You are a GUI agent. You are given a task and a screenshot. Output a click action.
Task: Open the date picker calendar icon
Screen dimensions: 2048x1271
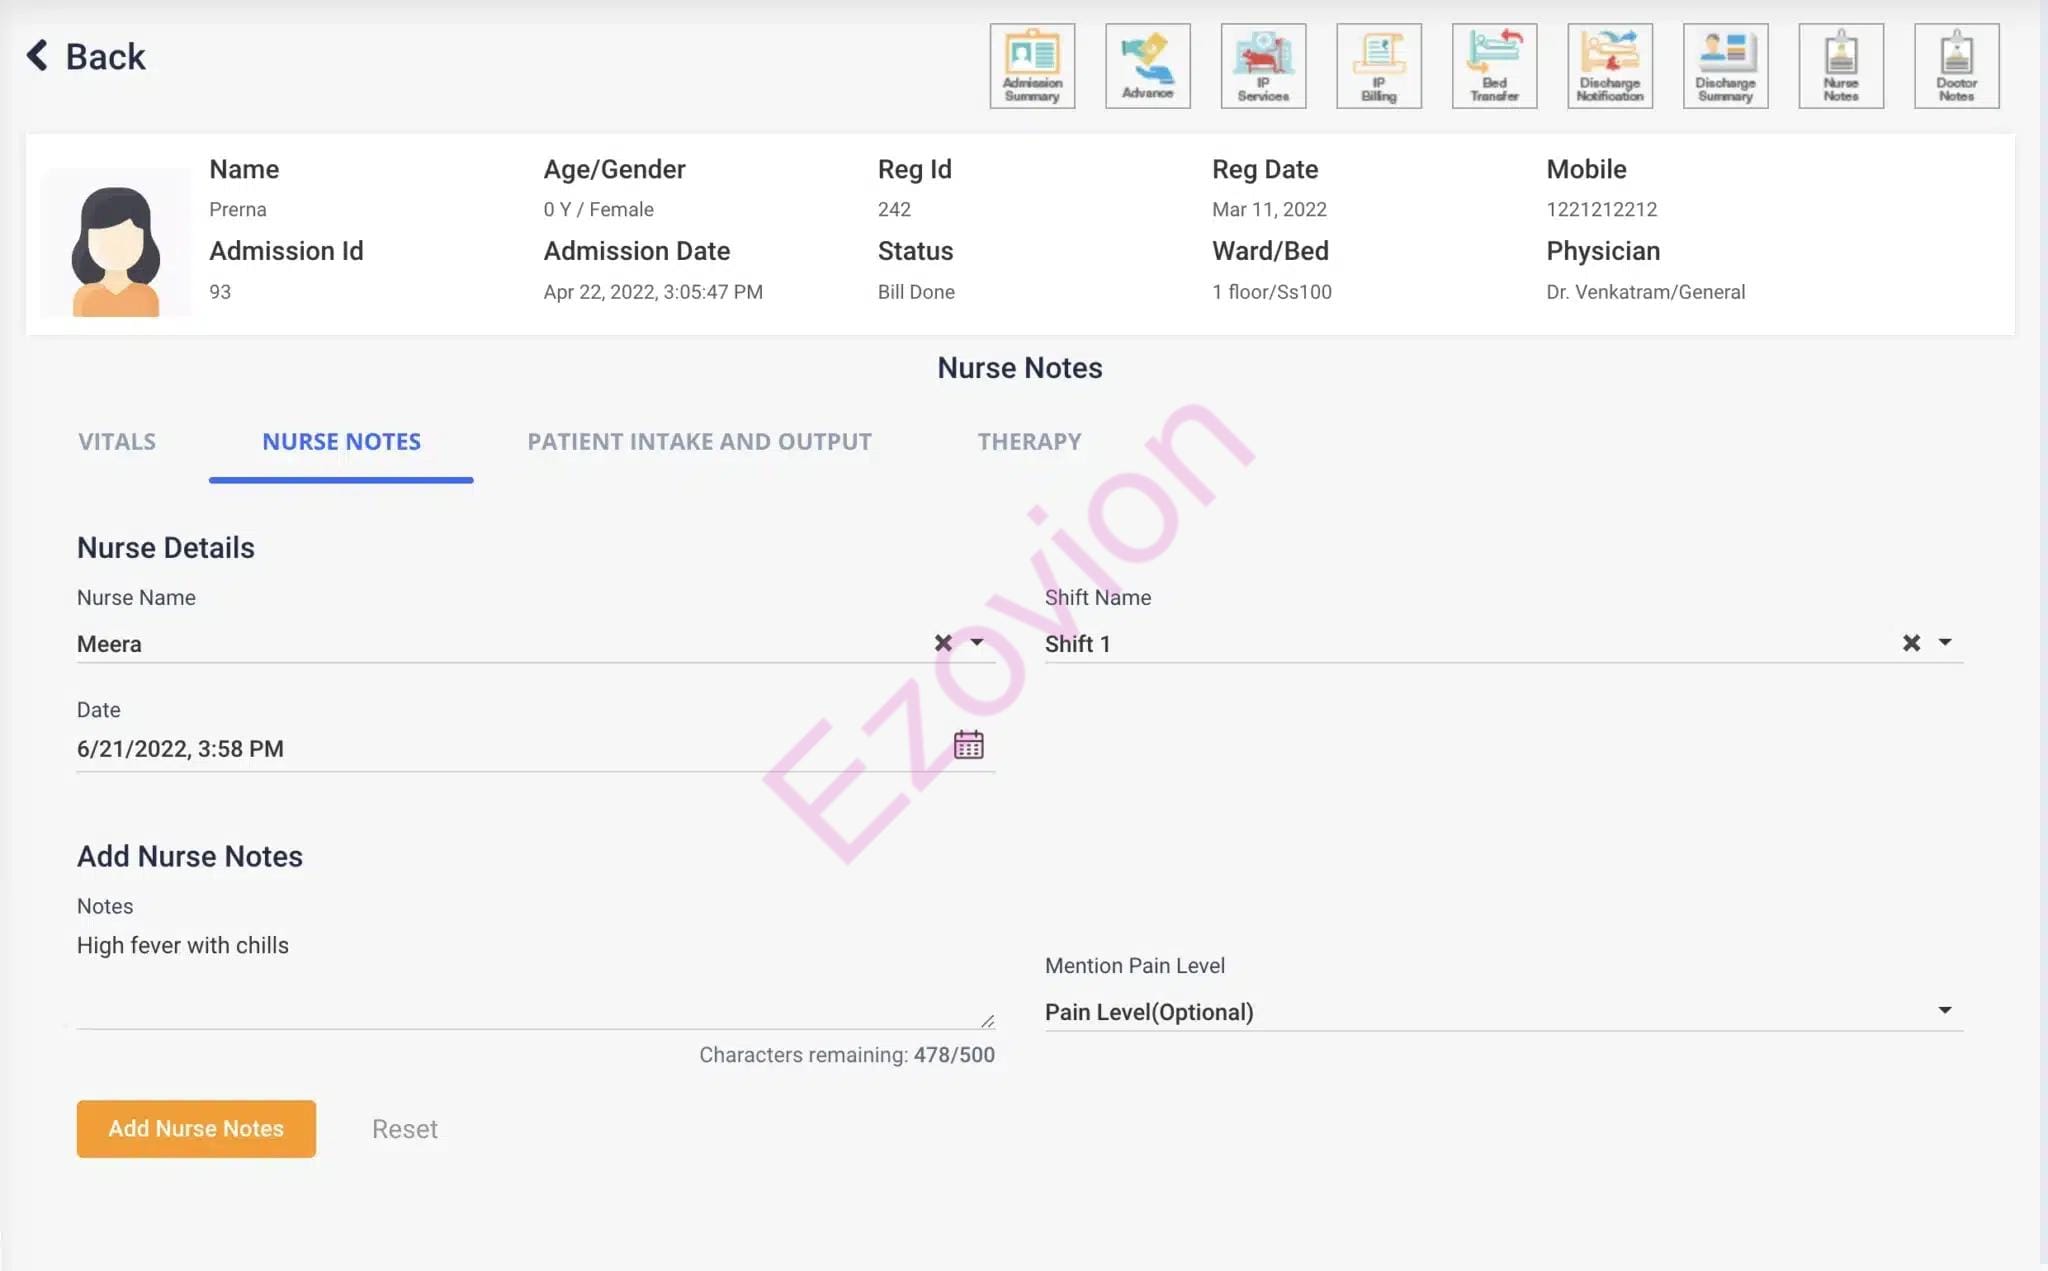(x=968, y=745)
